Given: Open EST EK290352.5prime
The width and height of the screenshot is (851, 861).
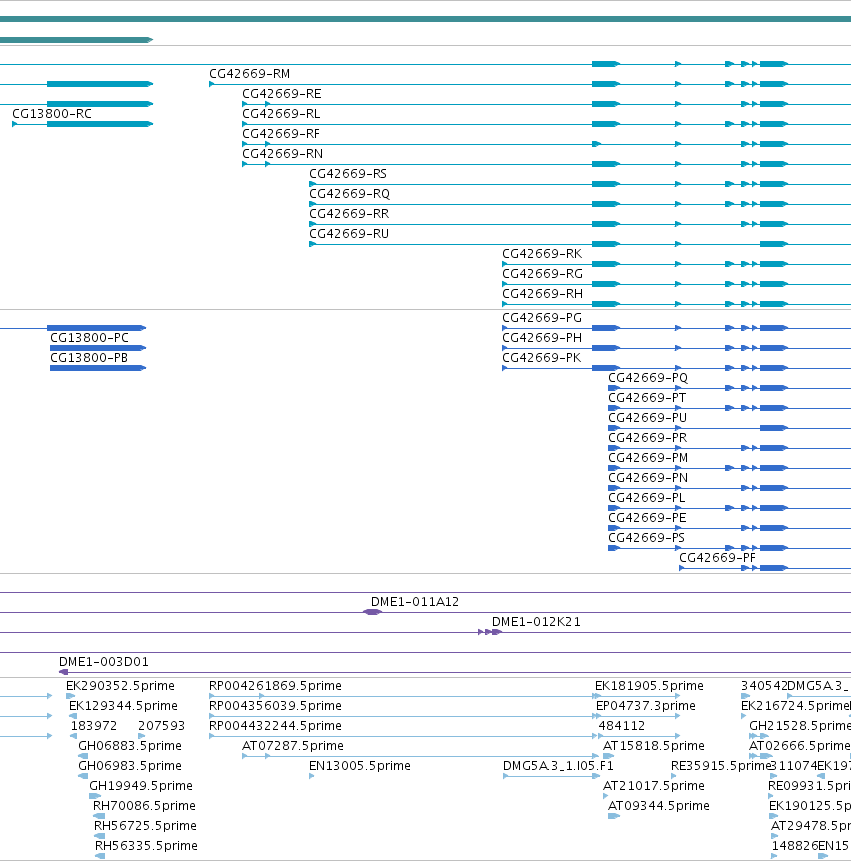Looking at the screenshot, I should [x=120, y=686].
